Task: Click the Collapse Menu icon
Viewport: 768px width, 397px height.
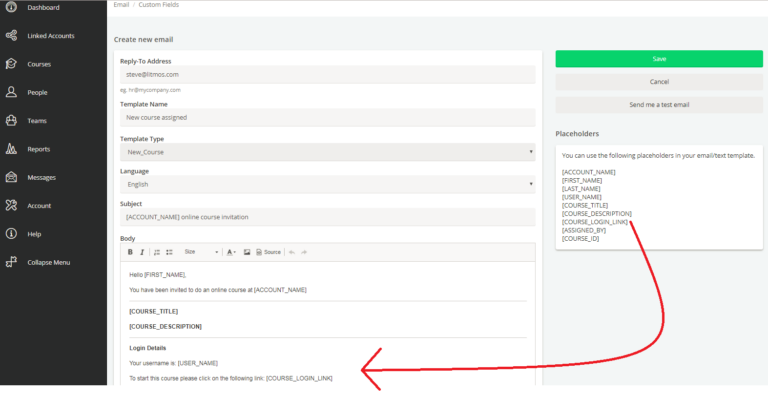Action: [11, 262]
